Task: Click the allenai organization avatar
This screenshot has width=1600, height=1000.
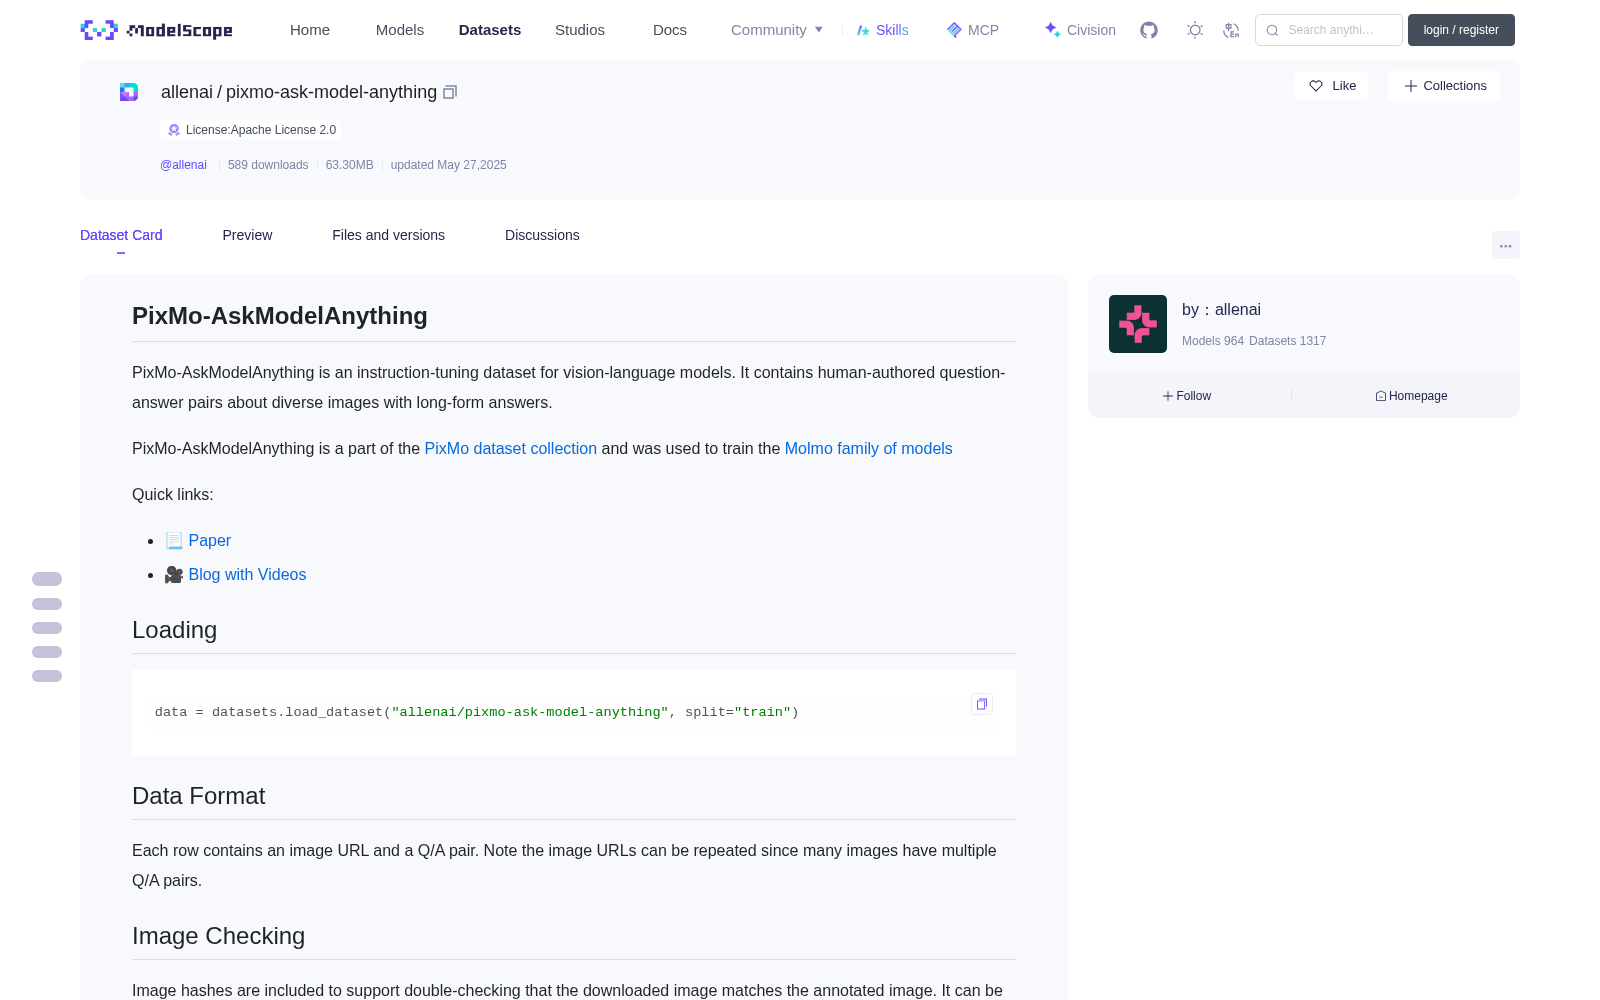Action: coord(1138,324)
